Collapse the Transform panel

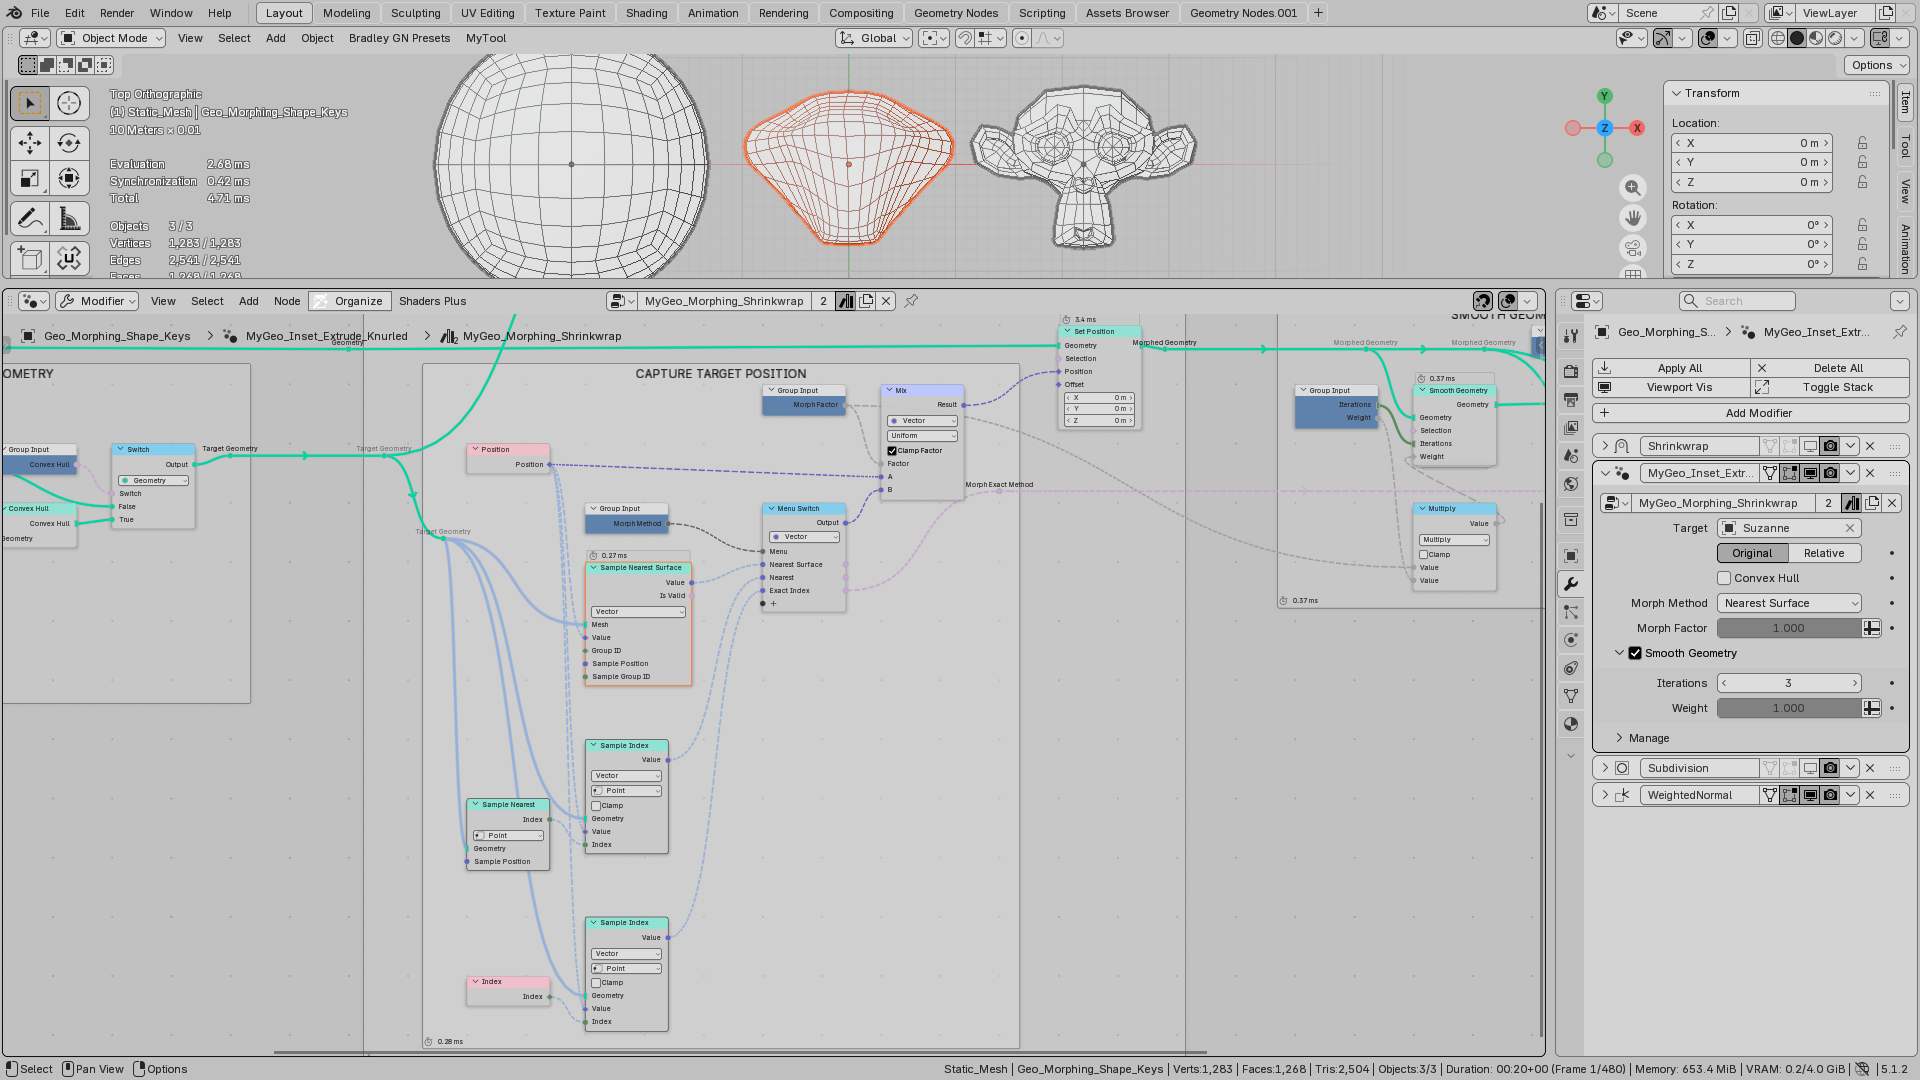click(x=1677, y=93)
